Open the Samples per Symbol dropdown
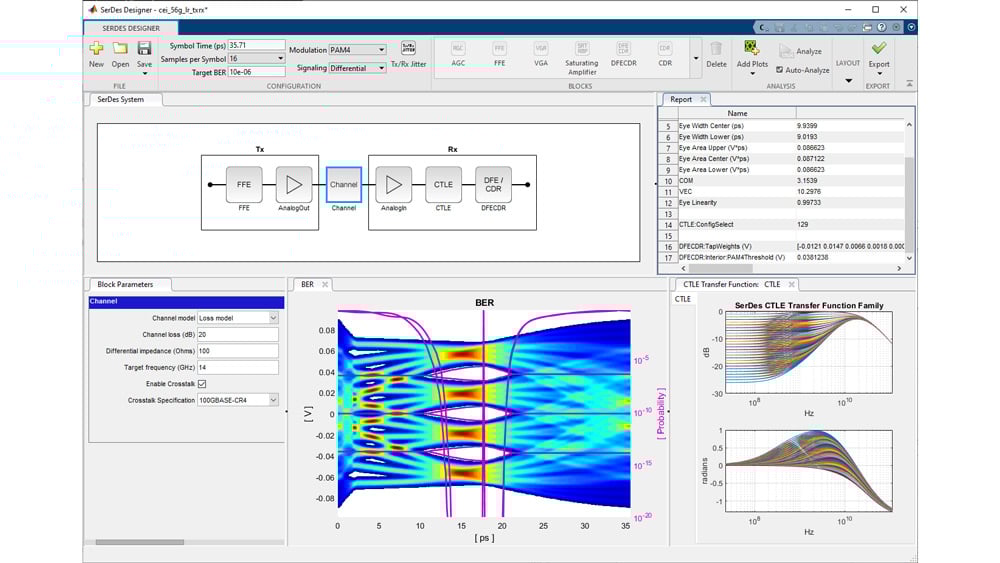The image size is (1000, 563). 280,59
